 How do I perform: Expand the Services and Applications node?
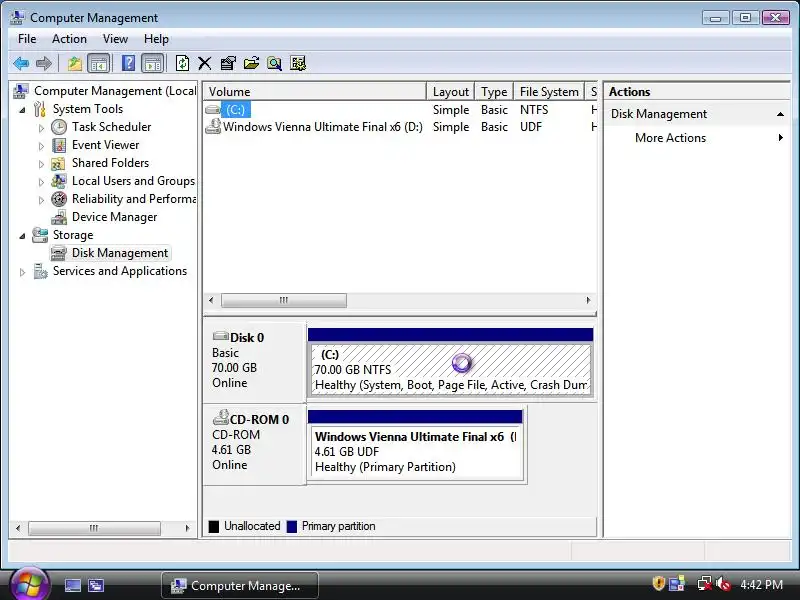[22, 272]
